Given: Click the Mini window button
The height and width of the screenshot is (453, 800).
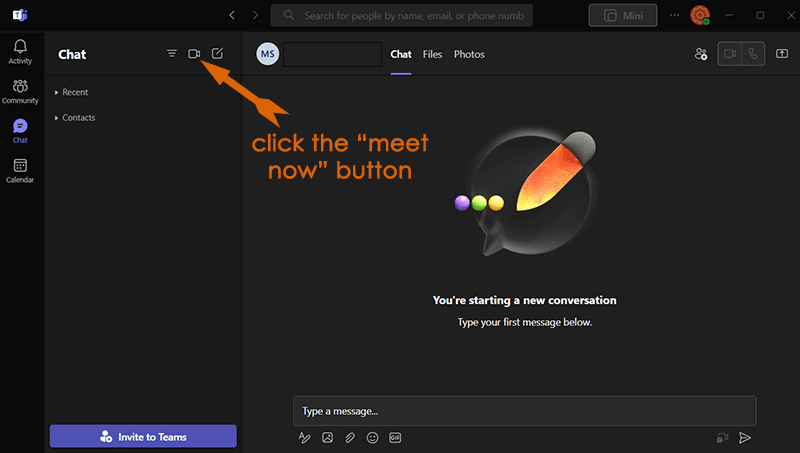Looking at the screenshot, I should pyautogui.click(x=623, y=15).
